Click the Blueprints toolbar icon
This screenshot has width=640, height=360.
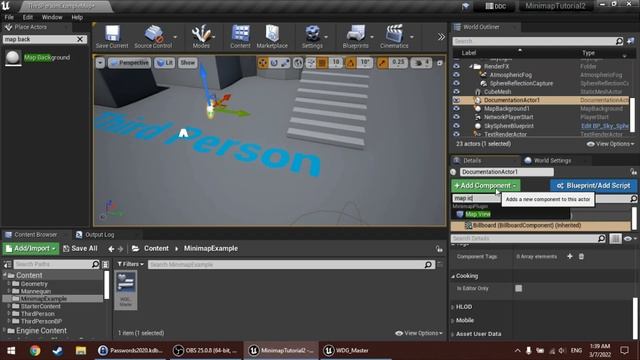(356, 36)
